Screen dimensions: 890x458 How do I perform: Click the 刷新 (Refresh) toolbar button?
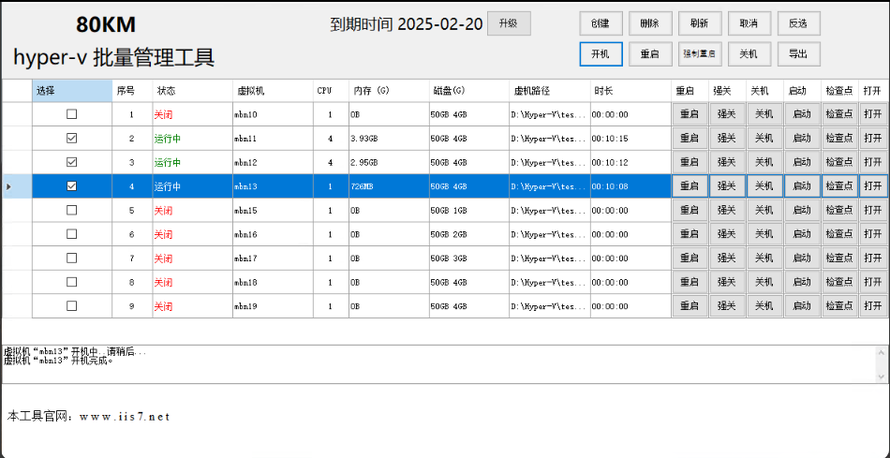(699, 23)
